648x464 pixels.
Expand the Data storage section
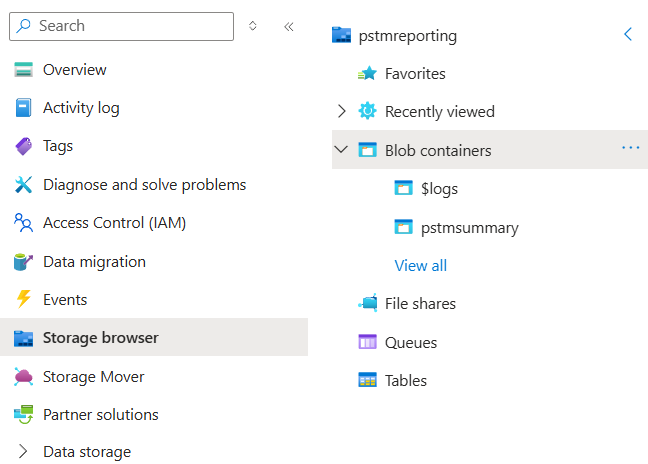[x=23, y=451]
